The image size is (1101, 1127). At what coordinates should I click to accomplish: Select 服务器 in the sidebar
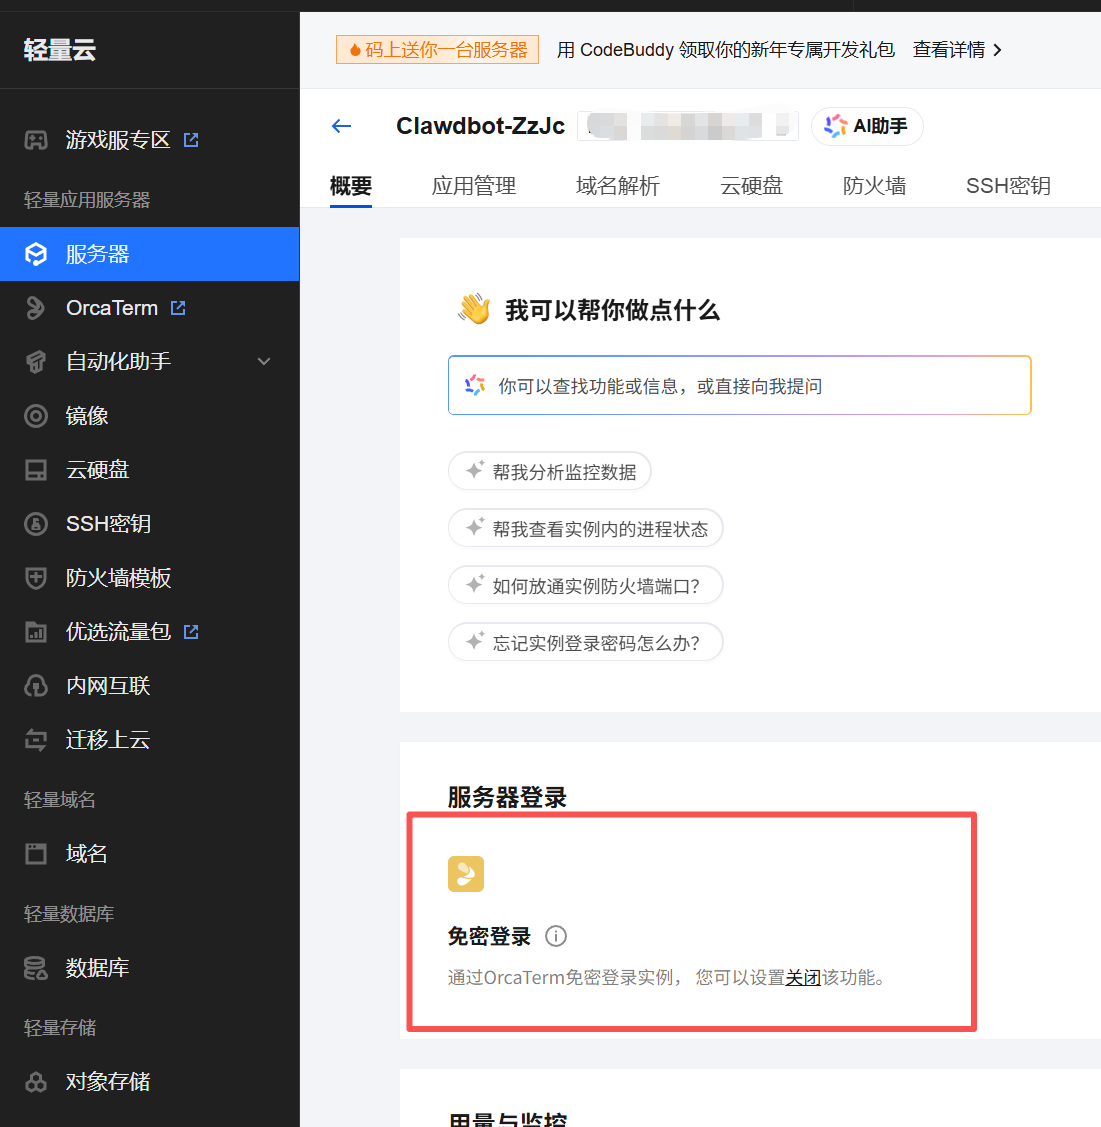[149, 254]
